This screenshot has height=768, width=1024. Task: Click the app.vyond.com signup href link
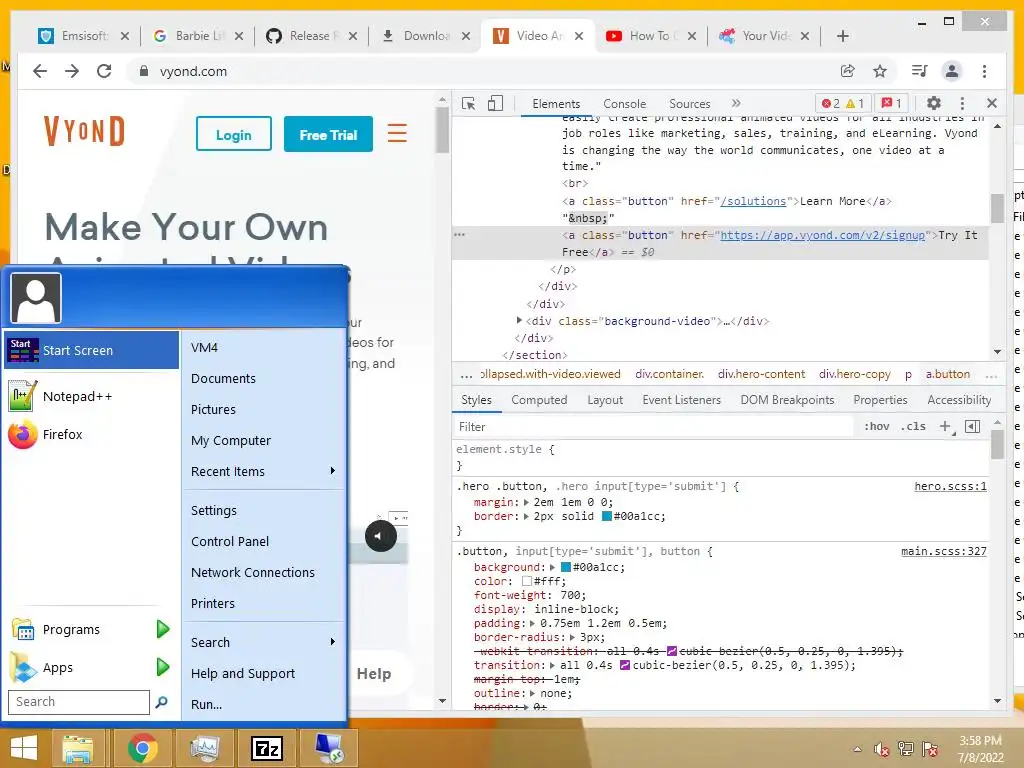pos(822,235)
